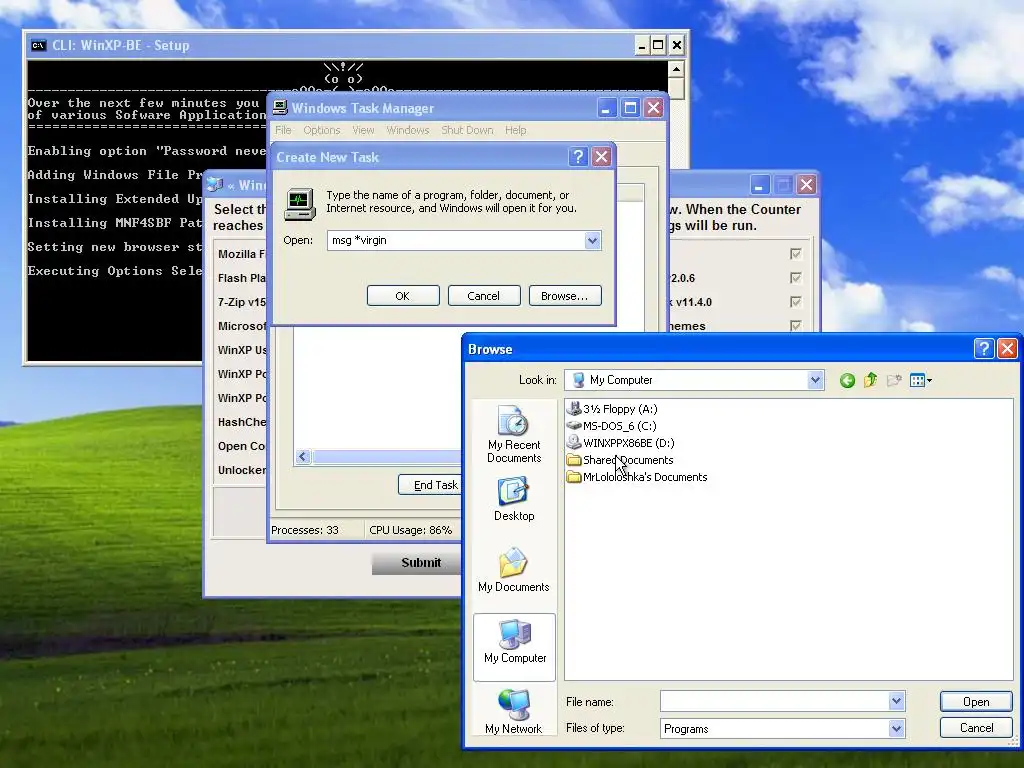The image size is (1024, 768).
Task: Click the File name input field
Action: (x=775, y=701)
